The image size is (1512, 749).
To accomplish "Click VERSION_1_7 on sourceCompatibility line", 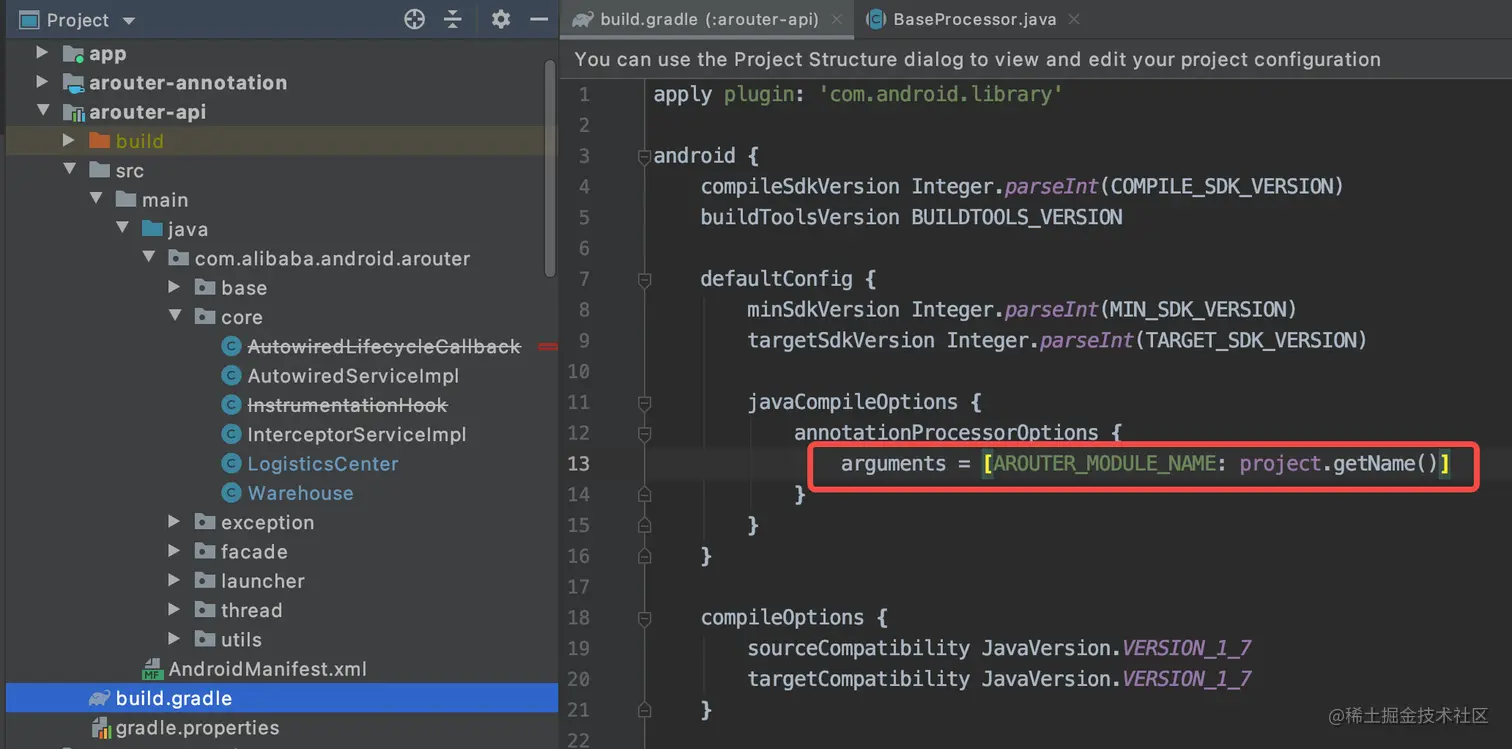I will [x=1187, y=648].
